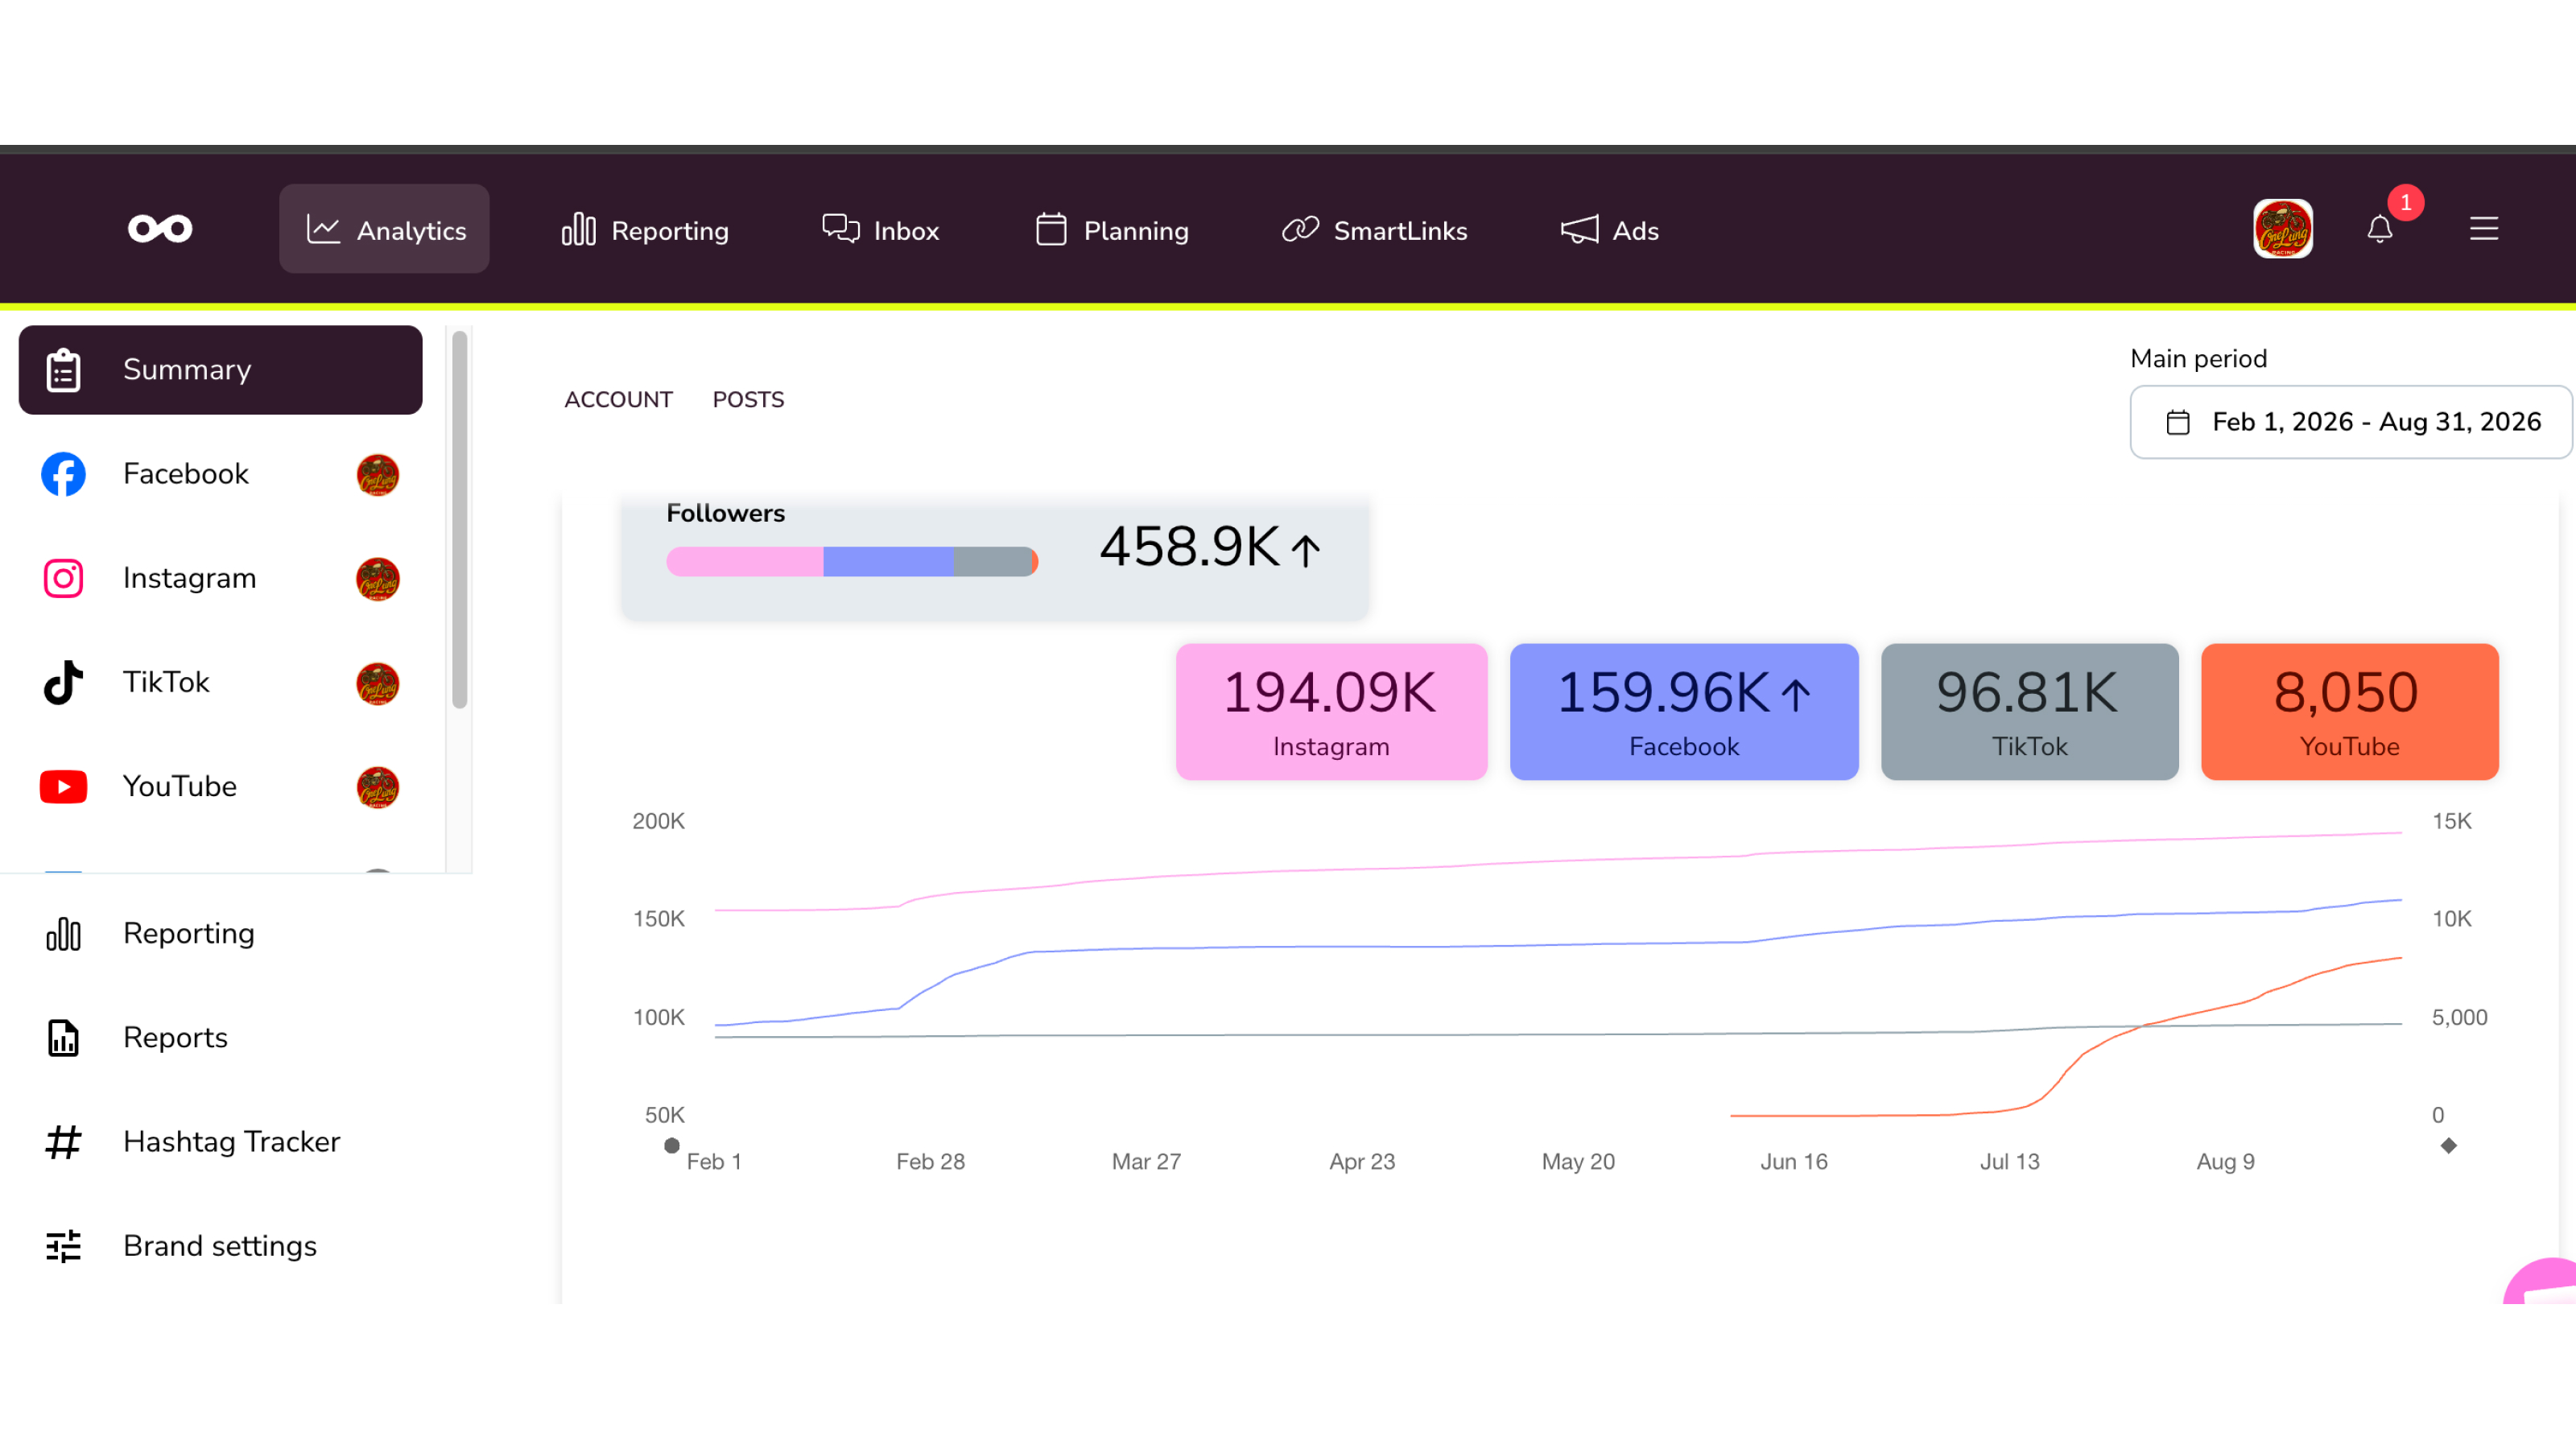Go to the Reporting top menu
2576x1449 pixels.
point(645,230)
